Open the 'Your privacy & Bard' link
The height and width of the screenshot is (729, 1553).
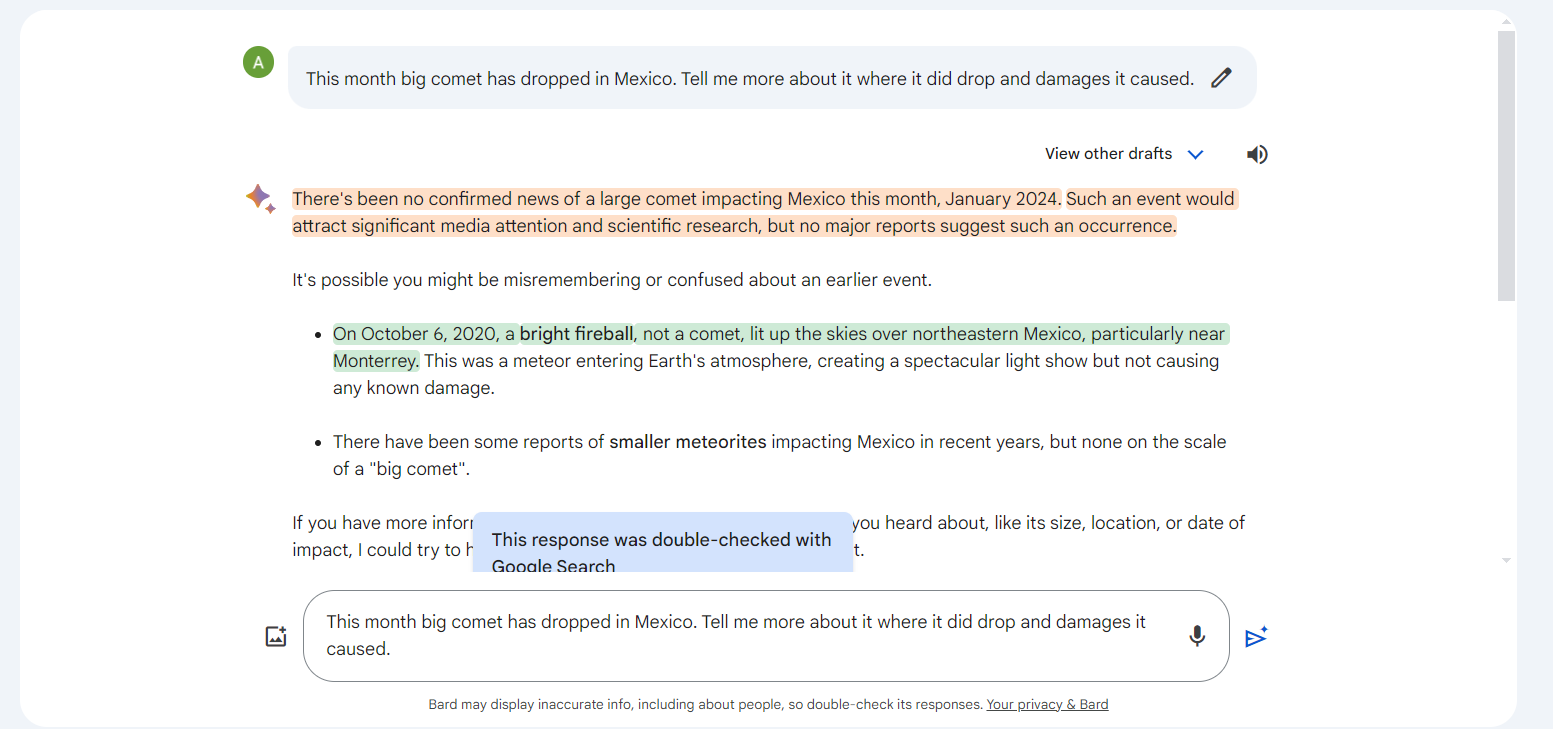click(x=1047, y=704)
